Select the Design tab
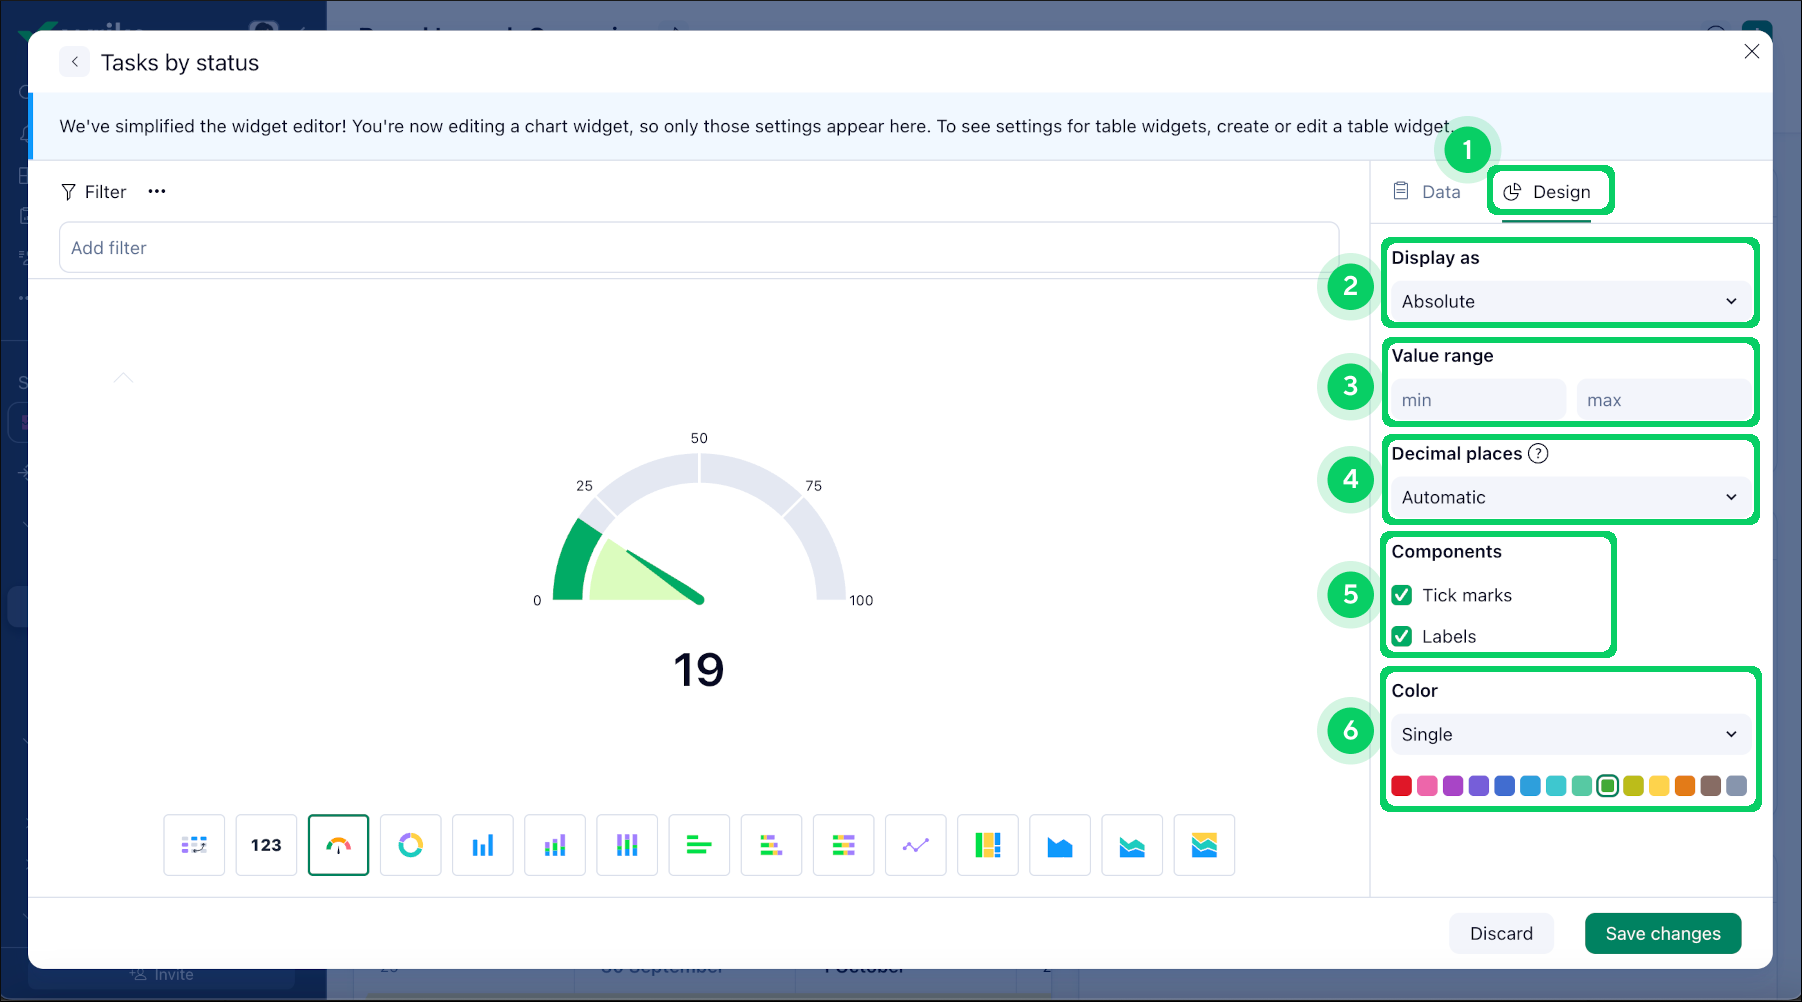 (1550, 191)
